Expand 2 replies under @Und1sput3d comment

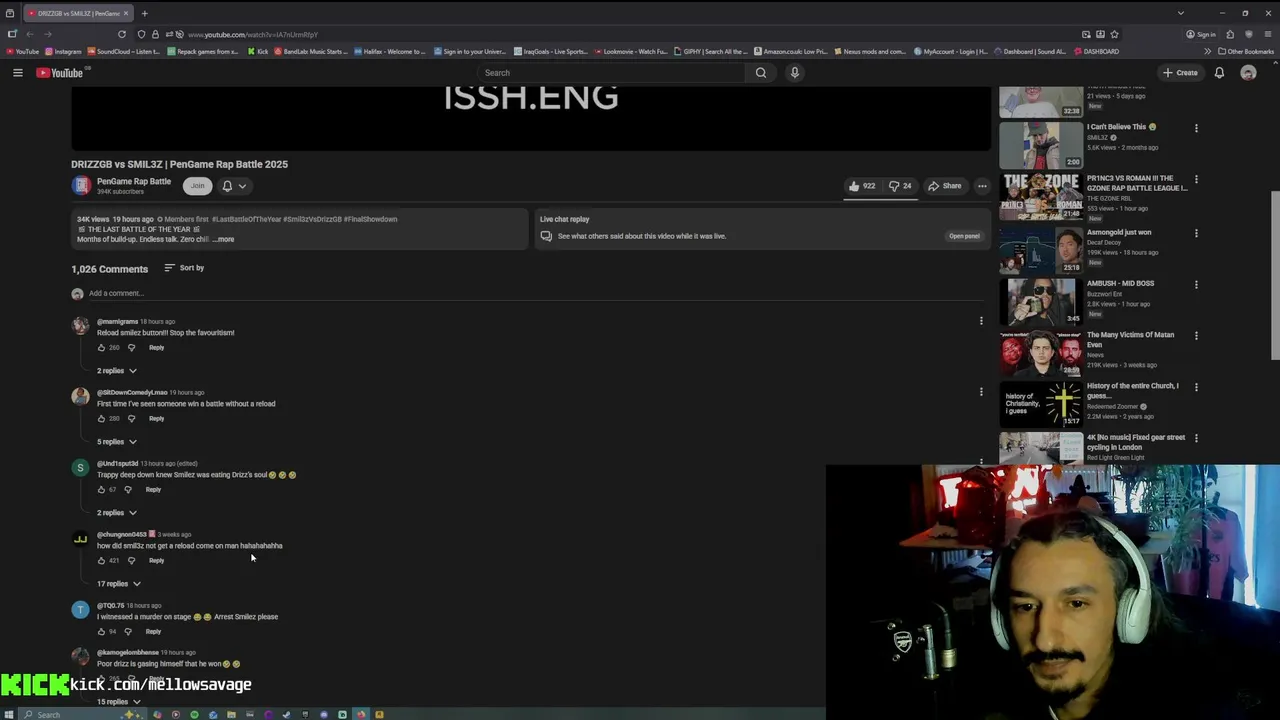click(x=117, y=513)
